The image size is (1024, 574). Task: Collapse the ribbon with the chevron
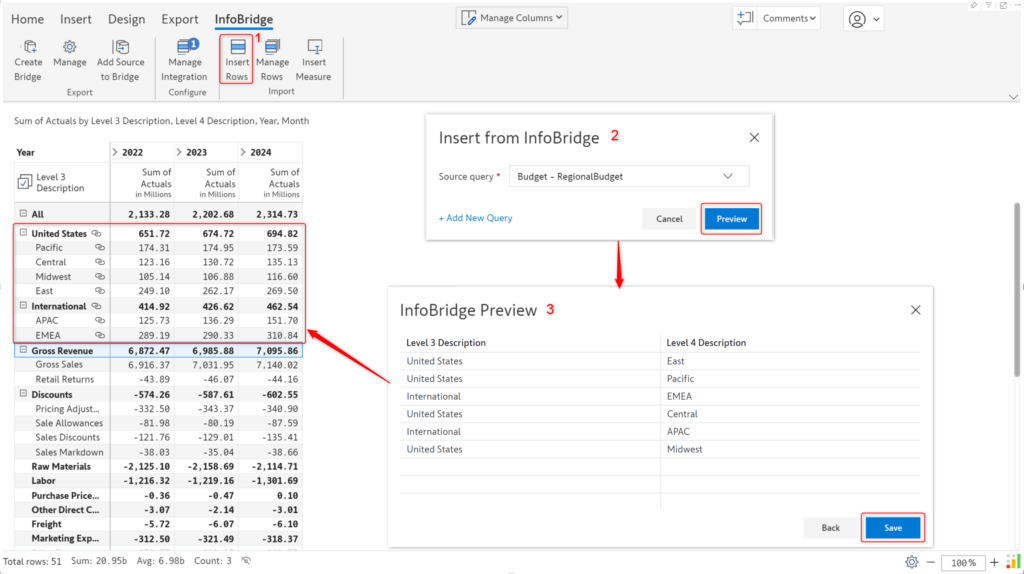tap(1013, 97)
